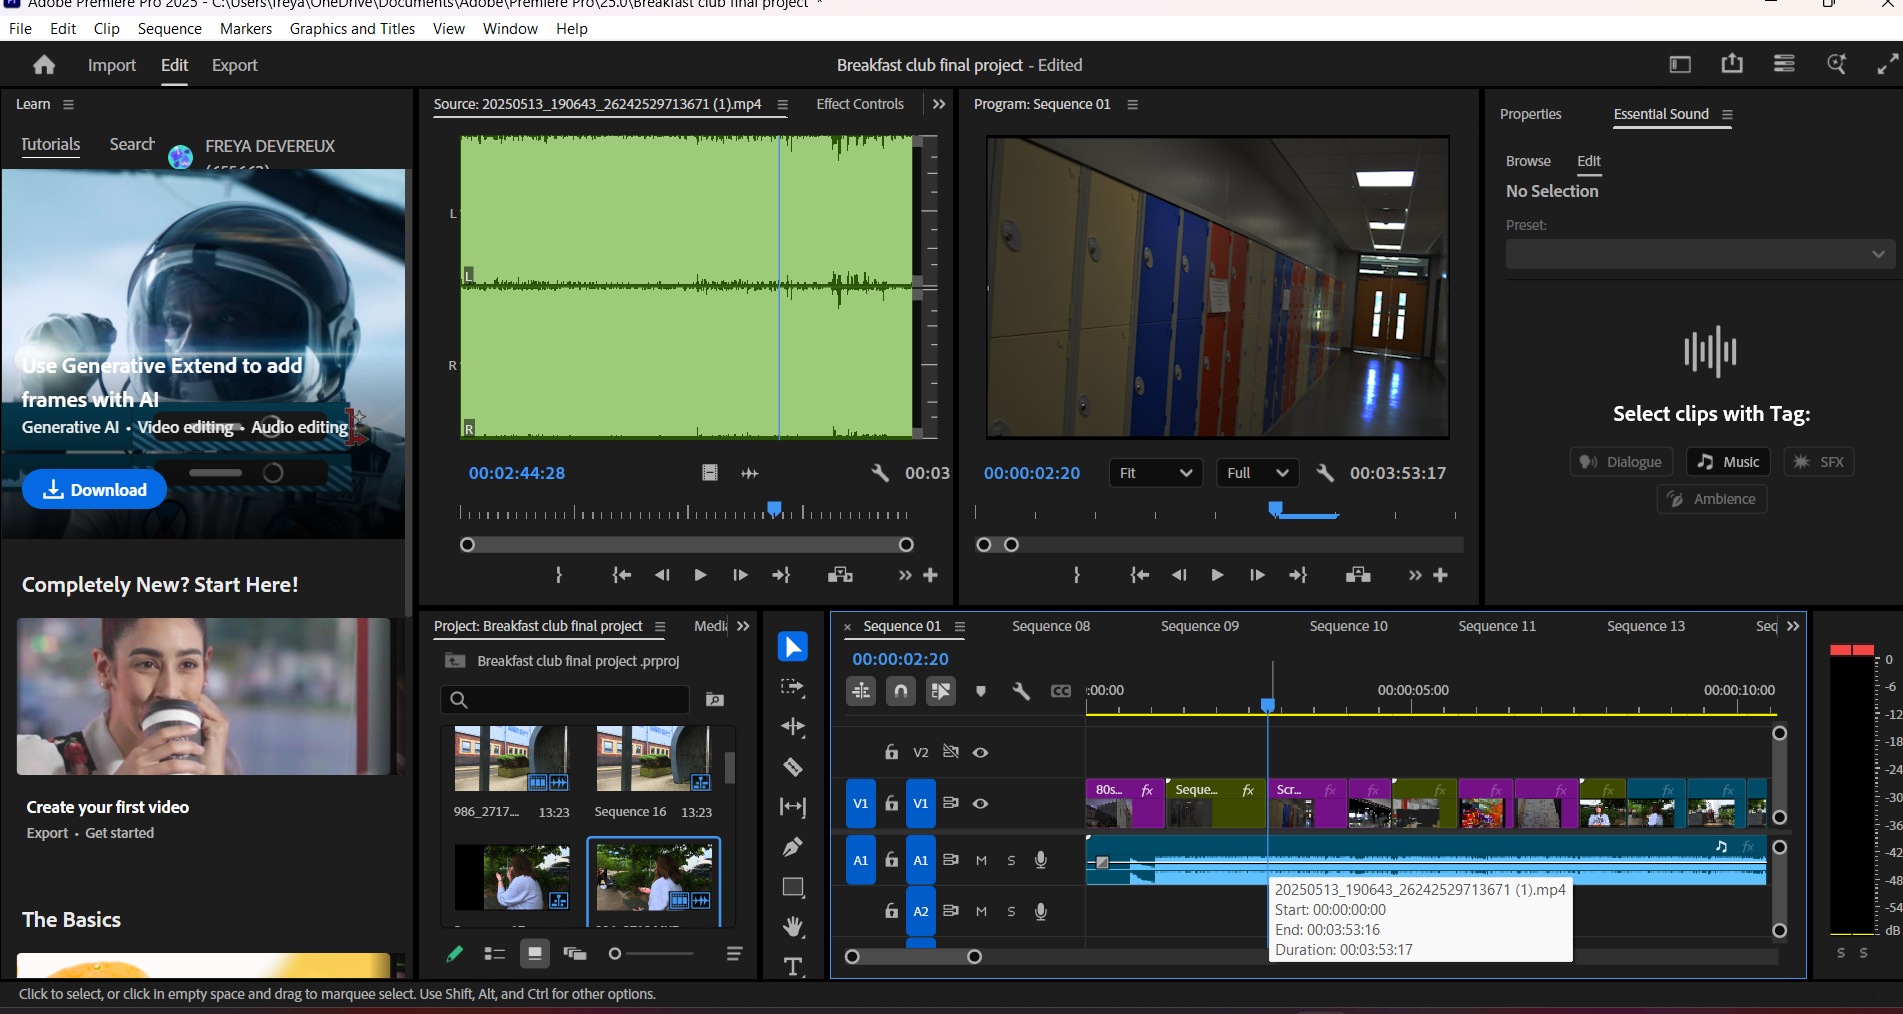Tag clips as Music
This screenshot has width=1903, height=1014.
1729,461
